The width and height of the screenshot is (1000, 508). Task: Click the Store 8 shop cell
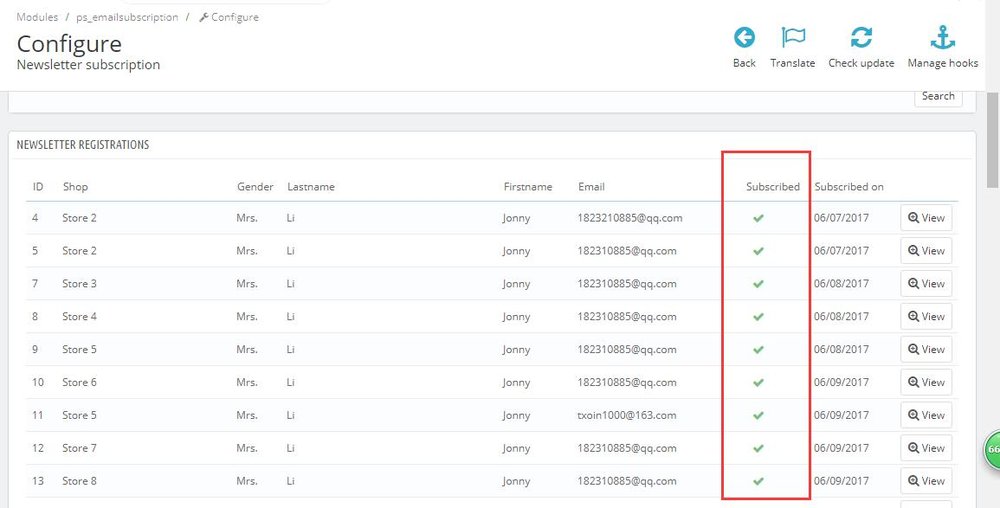coord(79,481)
